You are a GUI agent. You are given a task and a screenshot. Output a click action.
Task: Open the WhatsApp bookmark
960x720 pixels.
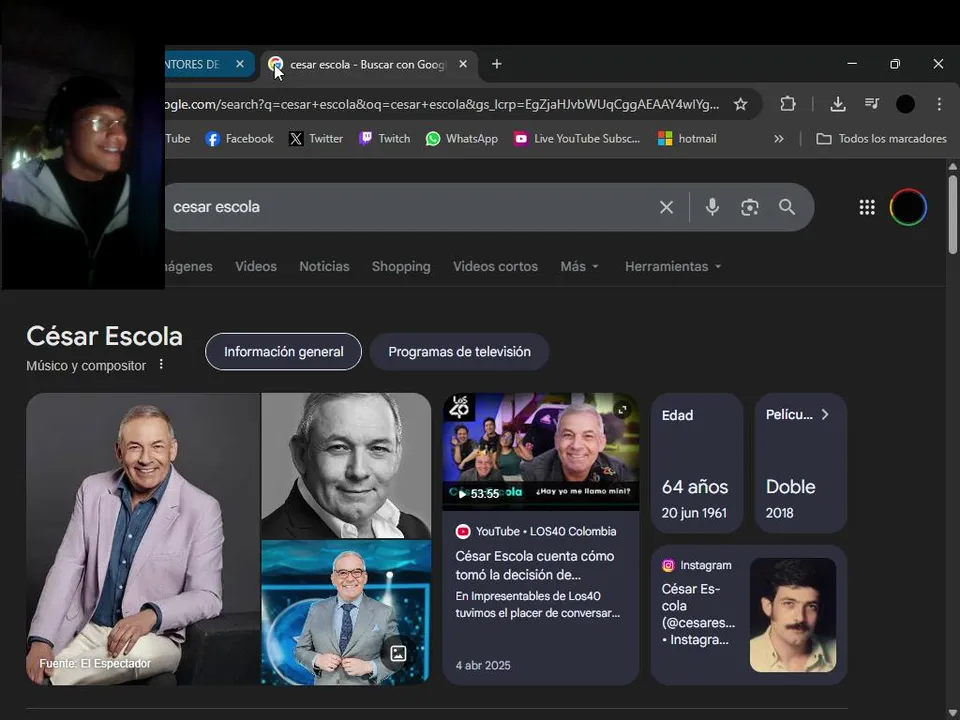click(x=462, y=139)
